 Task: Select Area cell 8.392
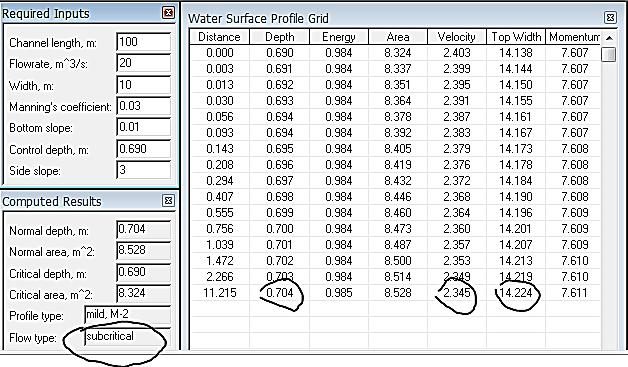click(x=398, y=133)
